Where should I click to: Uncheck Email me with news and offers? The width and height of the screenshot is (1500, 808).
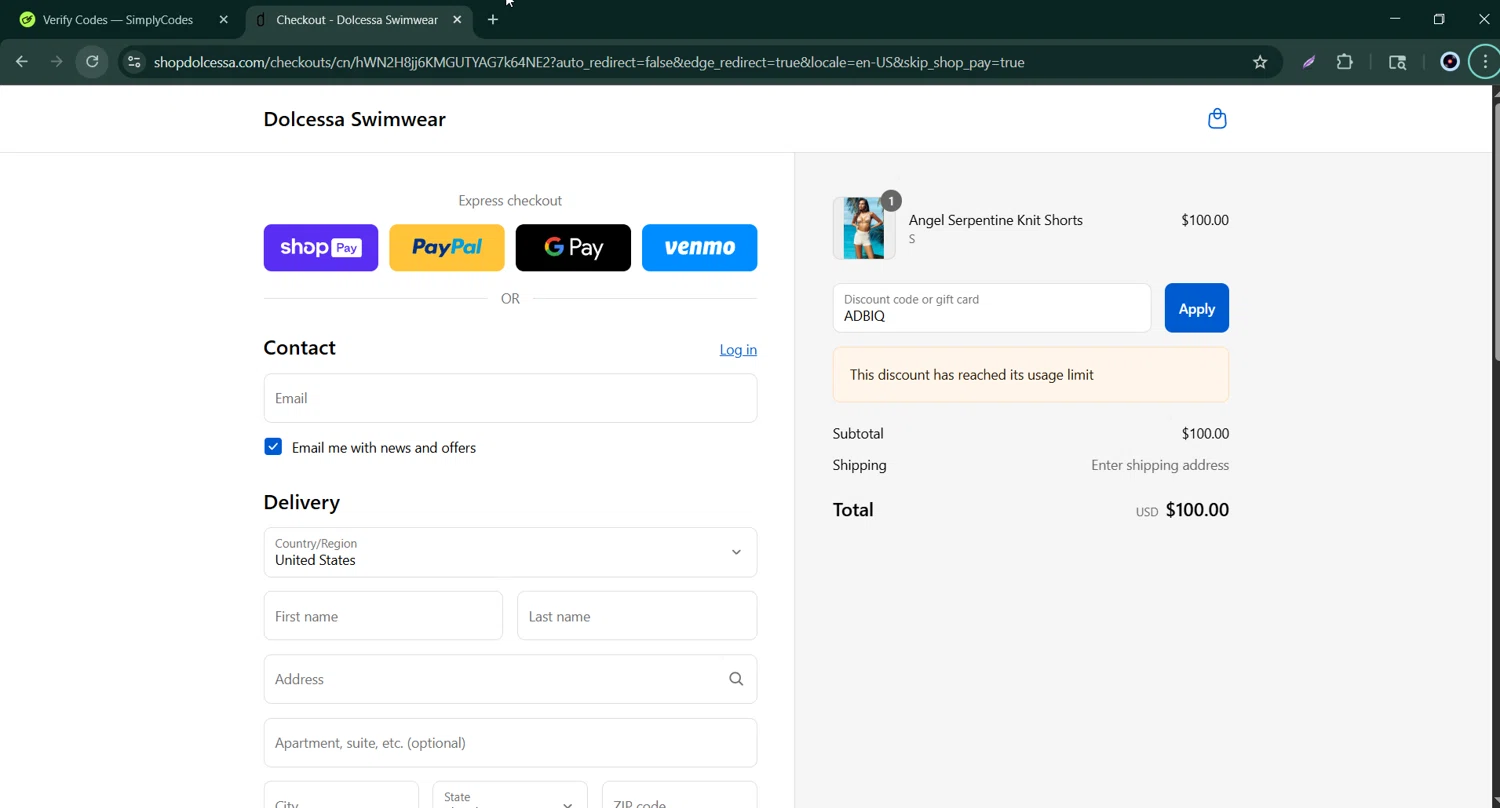273,447
